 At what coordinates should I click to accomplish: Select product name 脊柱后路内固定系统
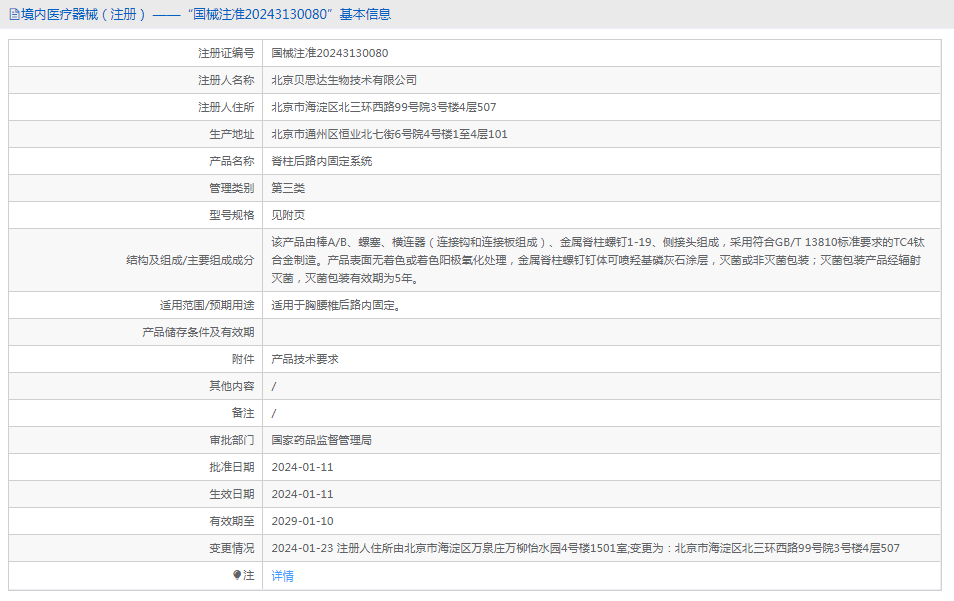click(x=322, y=161)
